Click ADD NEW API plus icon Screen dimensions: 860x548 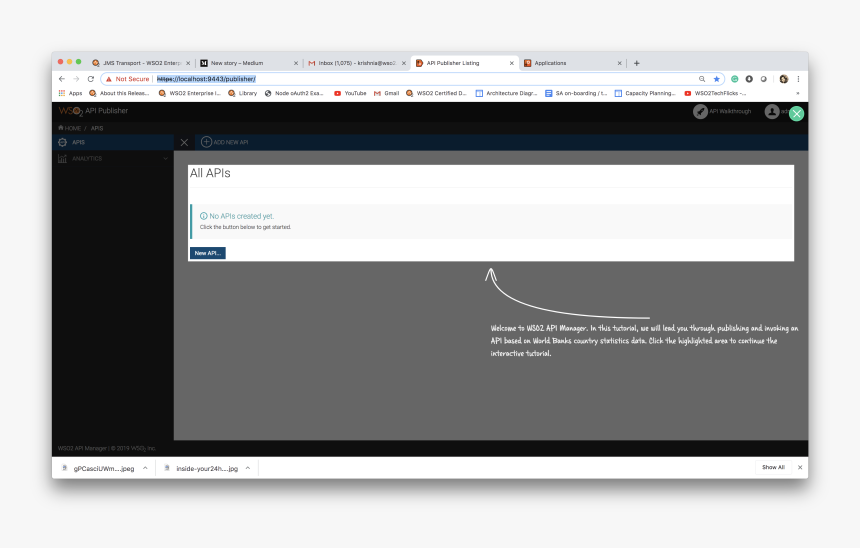click(206, 142)
